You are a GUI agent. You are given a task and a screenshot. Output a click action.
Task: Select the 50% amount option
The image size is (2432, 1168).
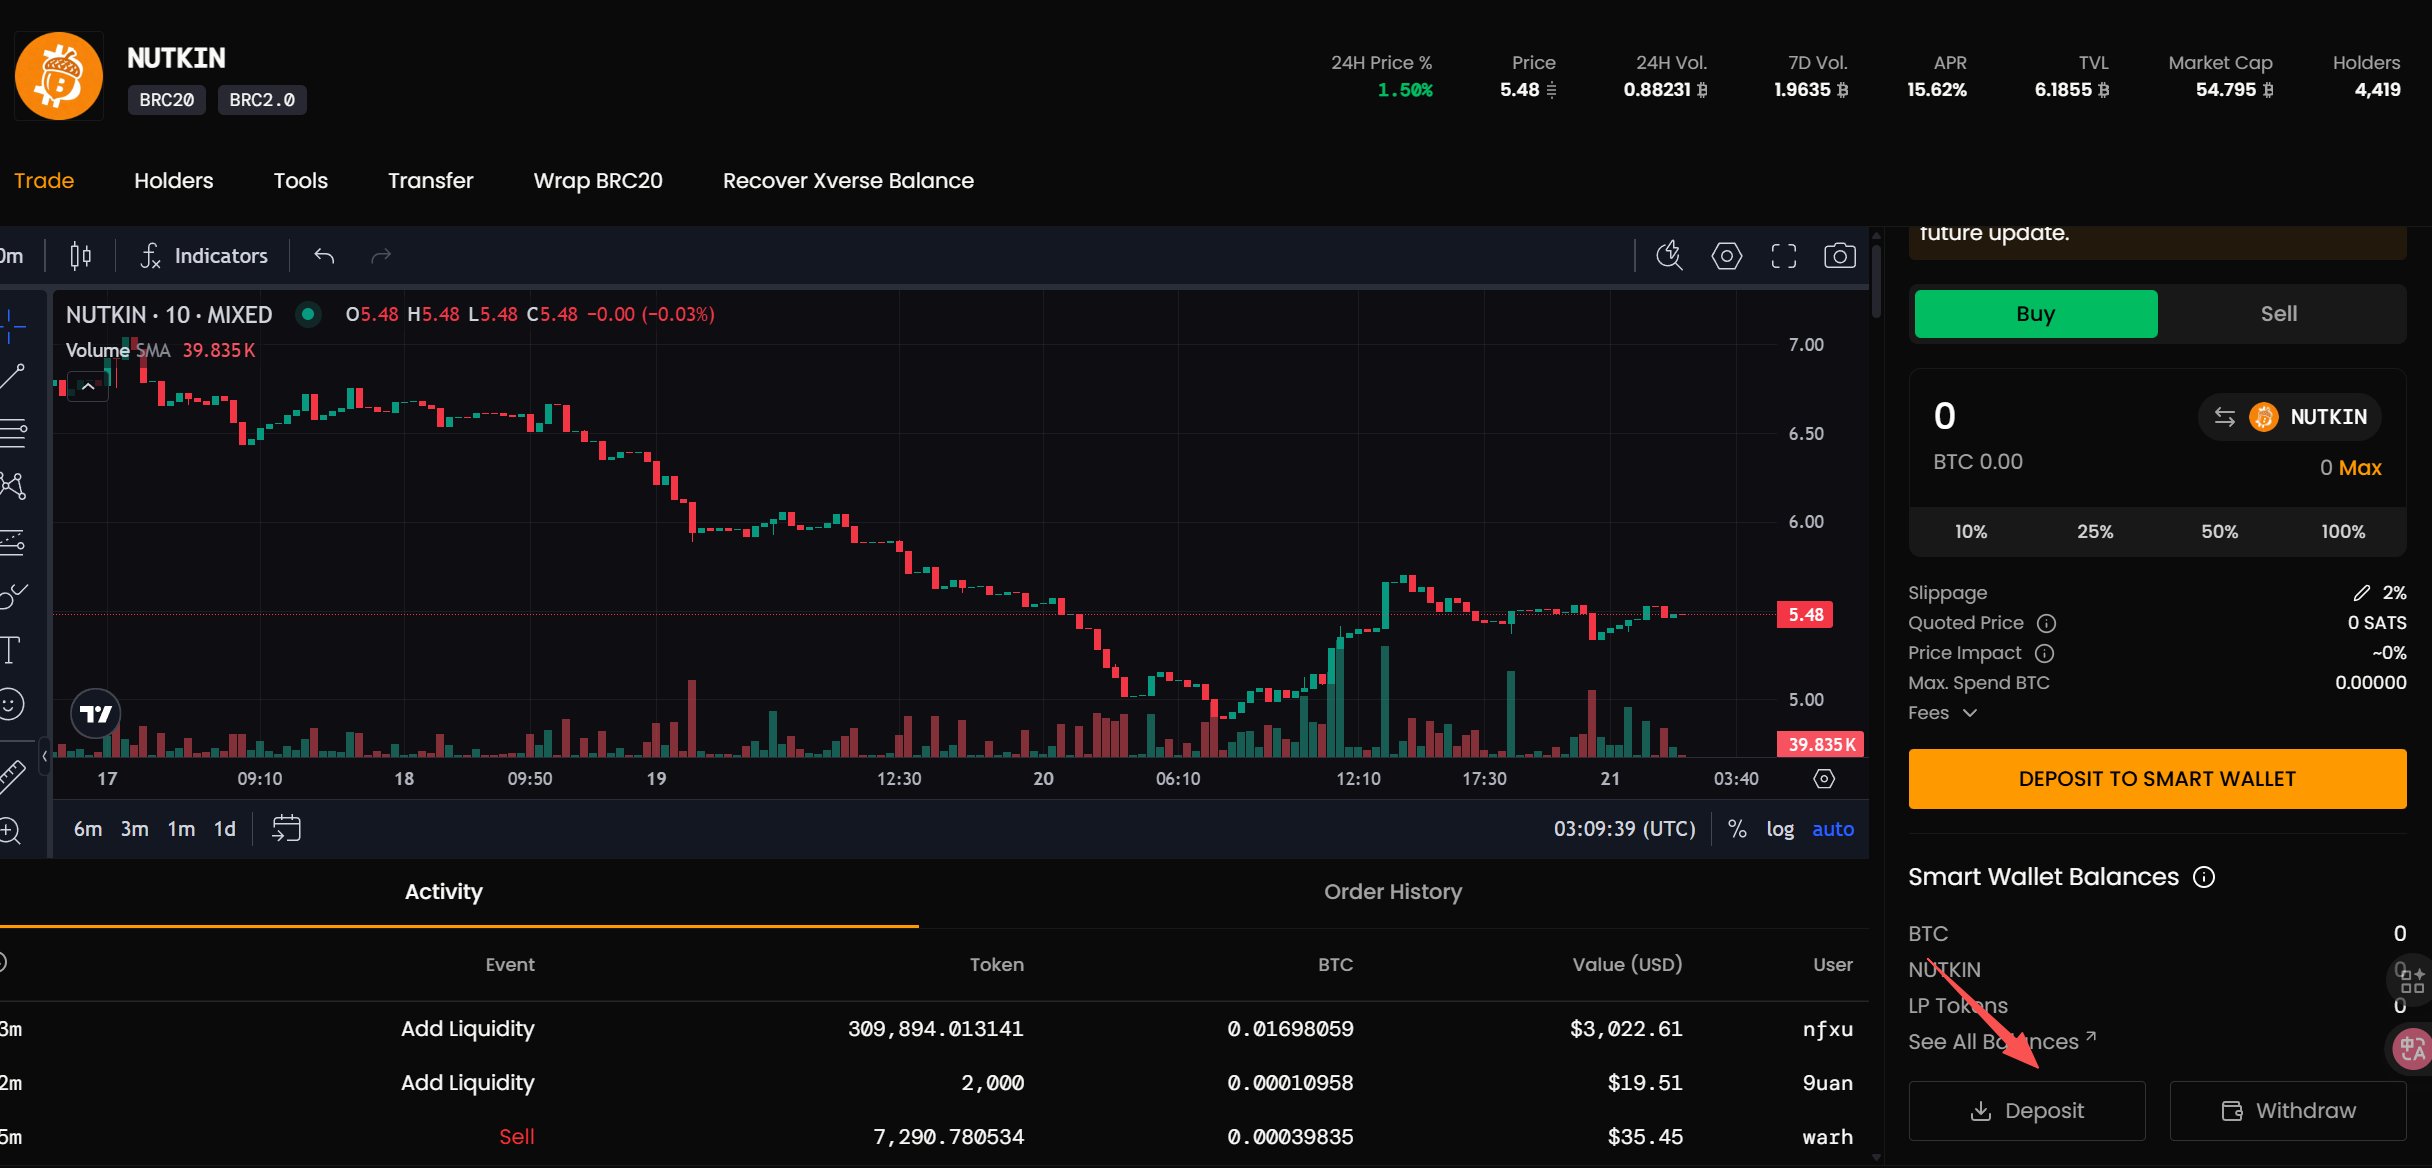(2219, 532)
